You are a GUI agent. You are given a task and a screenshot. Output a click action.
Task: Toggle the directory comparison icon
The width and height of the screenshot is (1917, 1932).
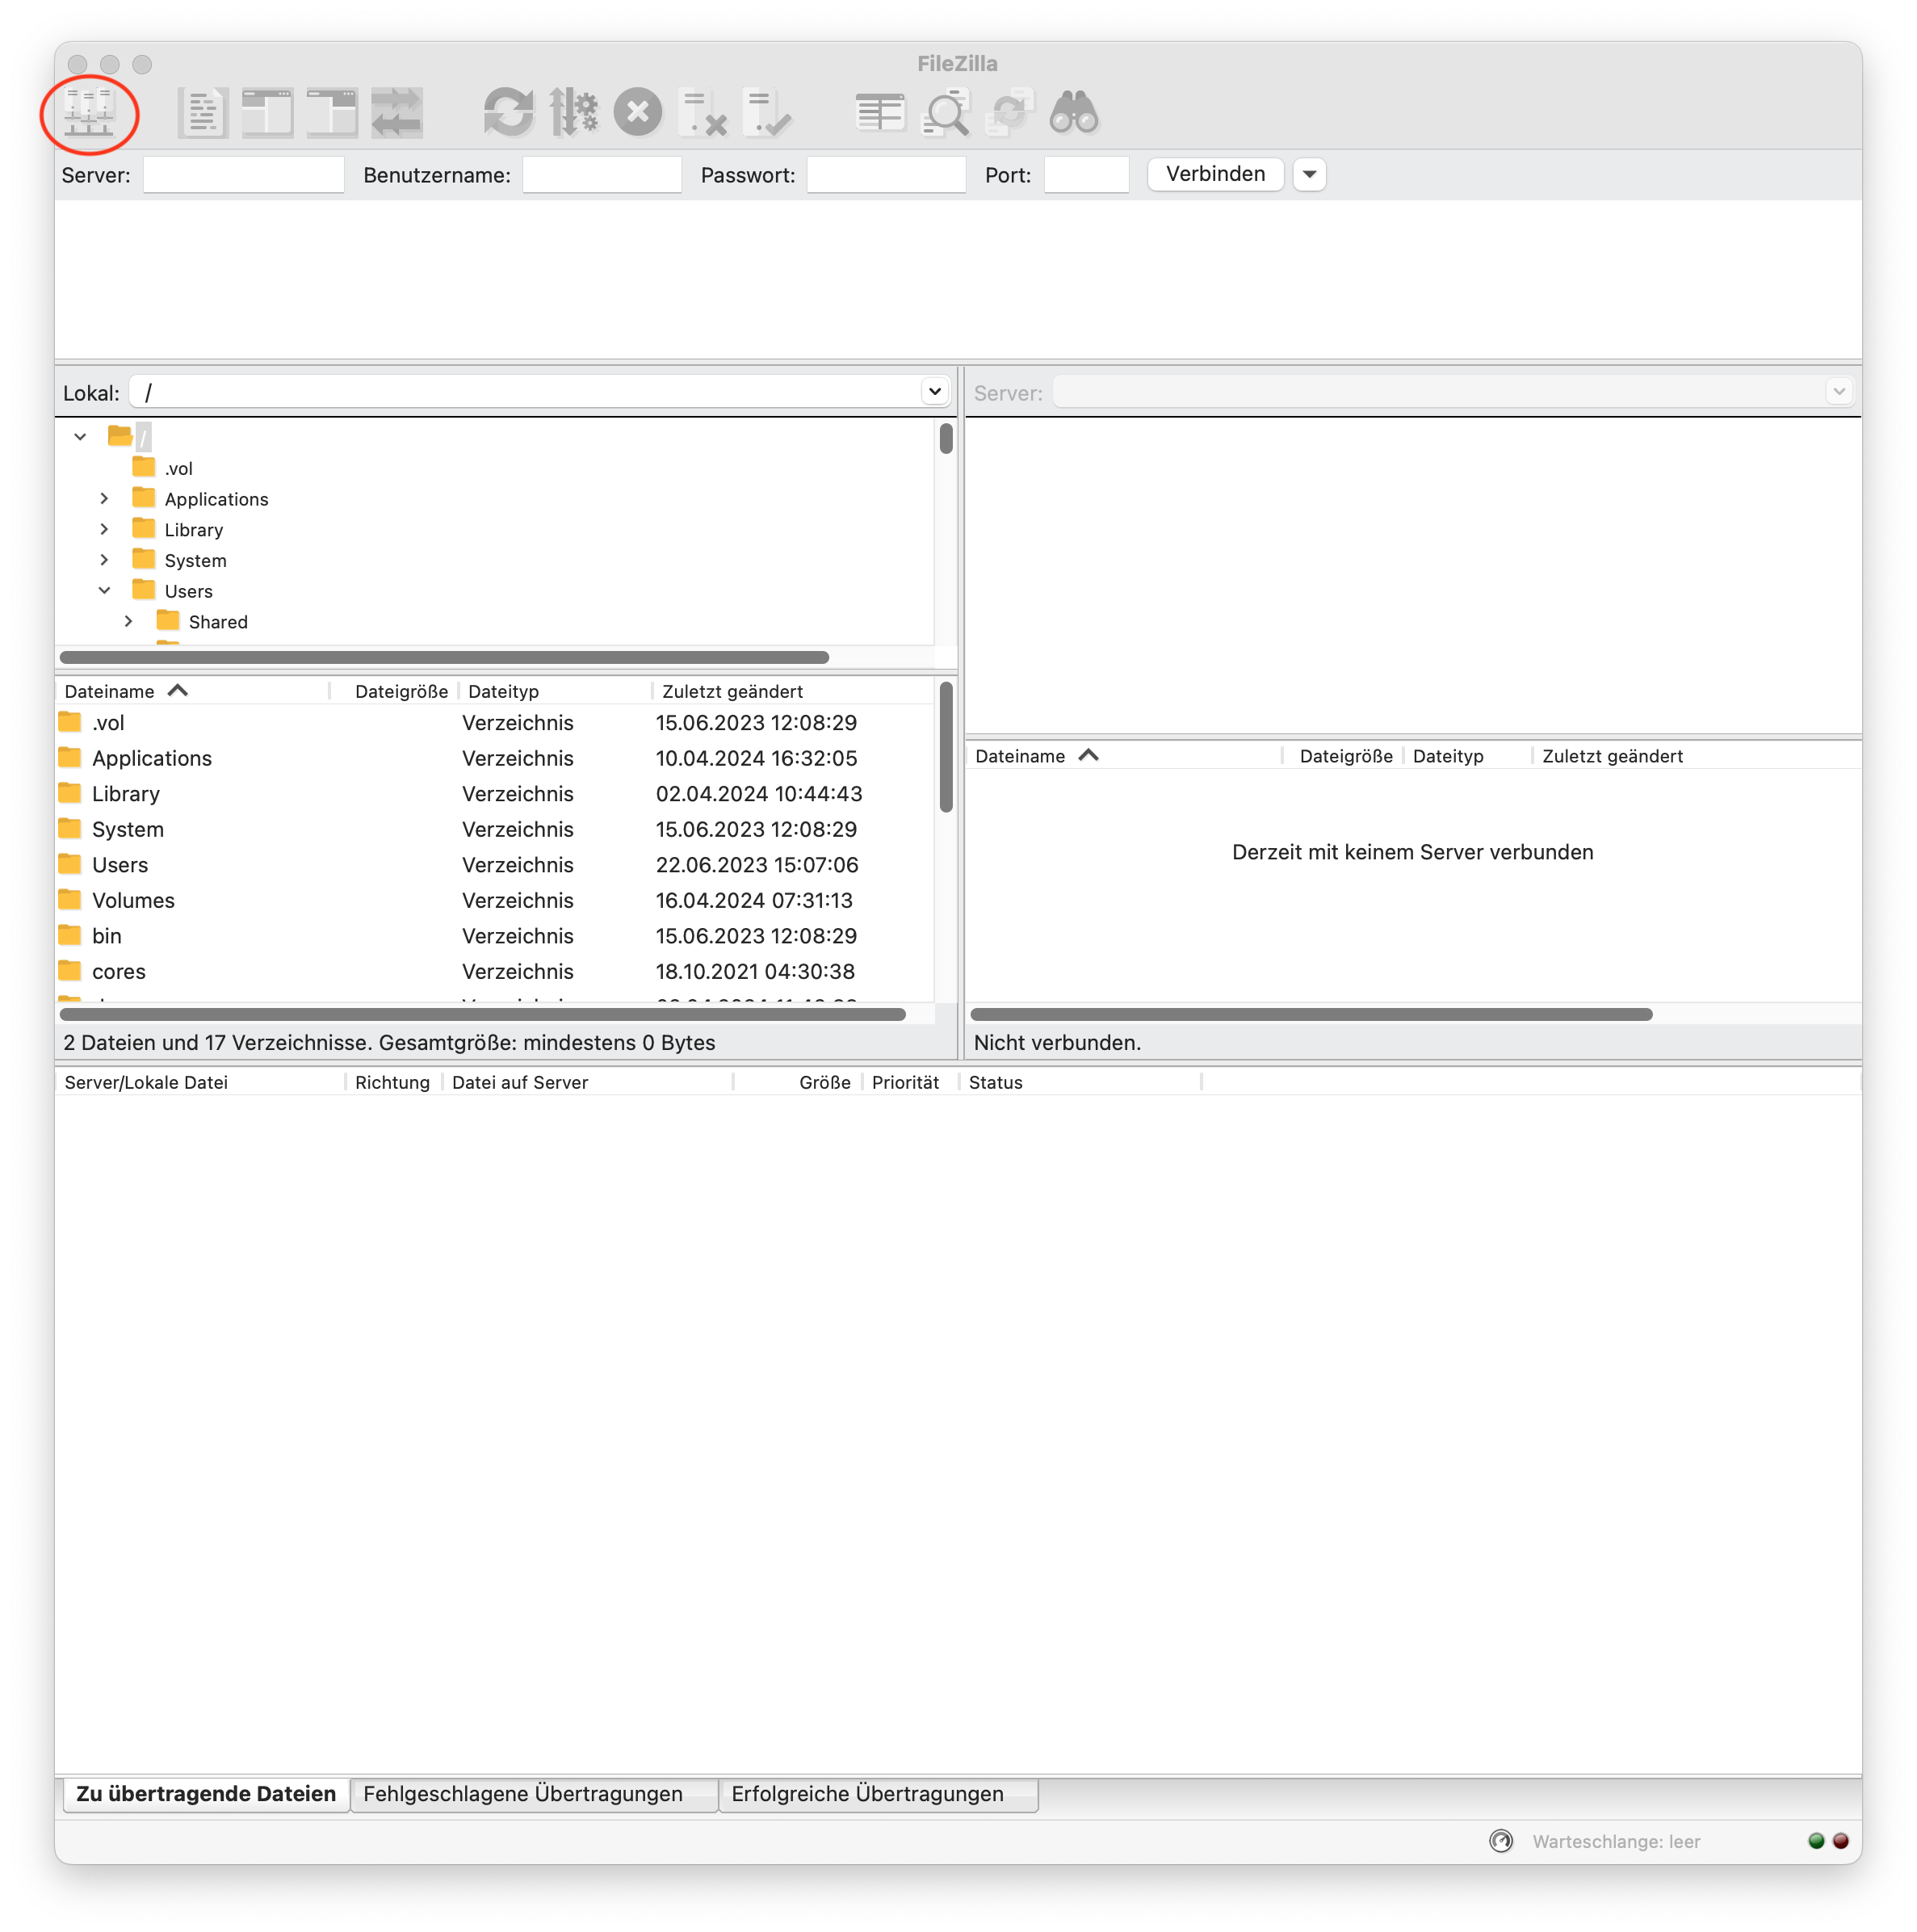(945, 112)
